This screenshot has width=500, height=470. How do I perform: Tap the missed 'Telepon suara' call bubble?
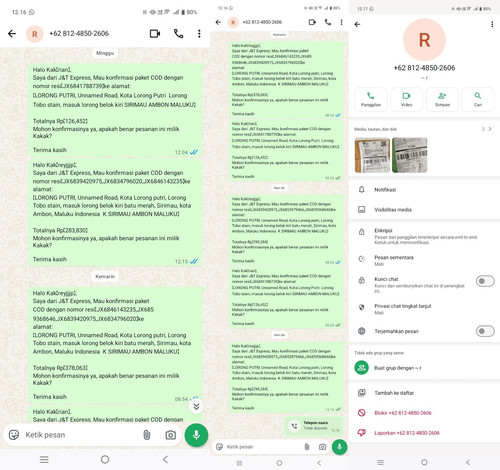pyautogui.click(x=313, y=426)
